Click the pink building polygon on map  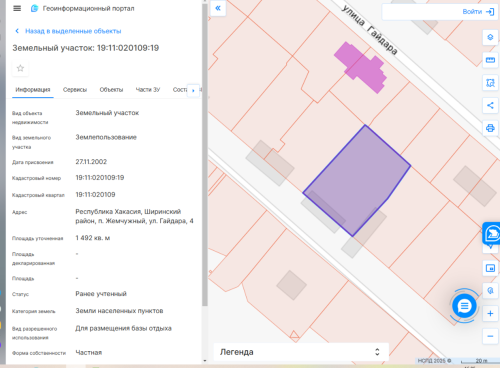(x=362, y=68)
